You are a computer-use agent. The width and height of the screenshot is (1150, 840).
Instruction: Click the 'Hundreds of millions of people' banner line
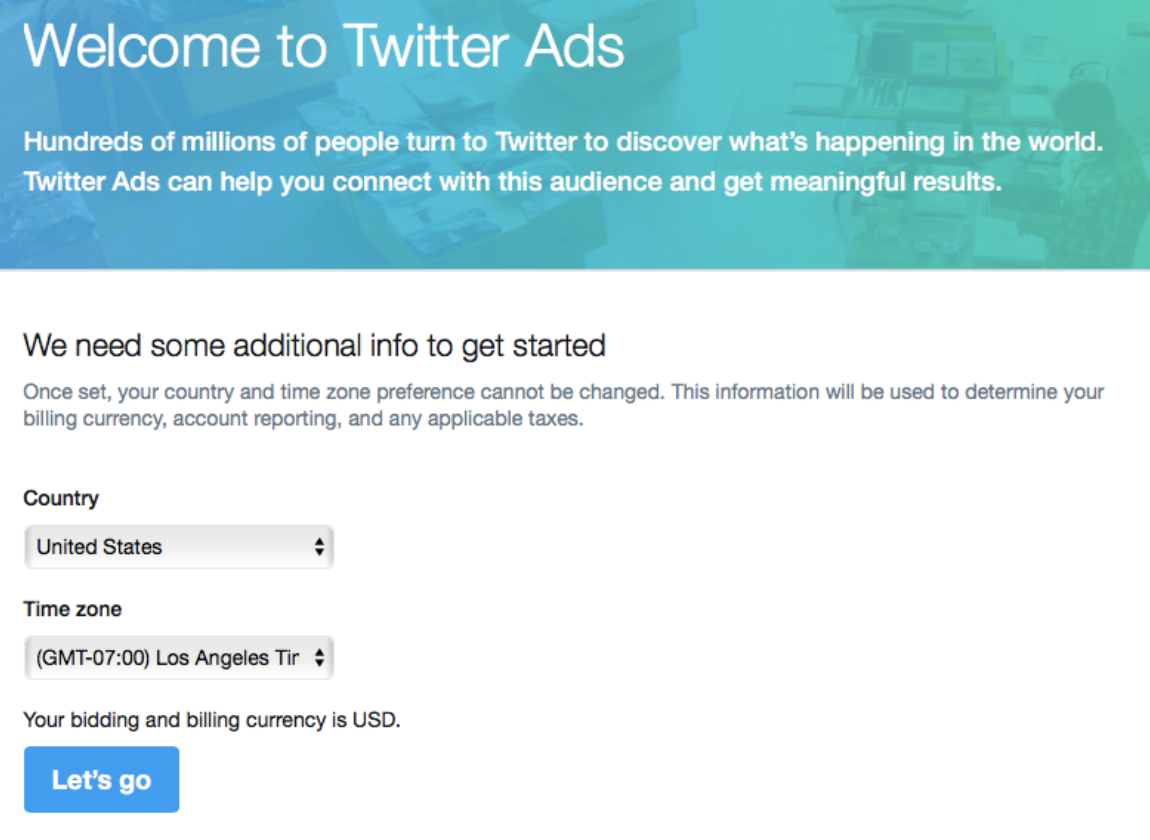[563, 142]
